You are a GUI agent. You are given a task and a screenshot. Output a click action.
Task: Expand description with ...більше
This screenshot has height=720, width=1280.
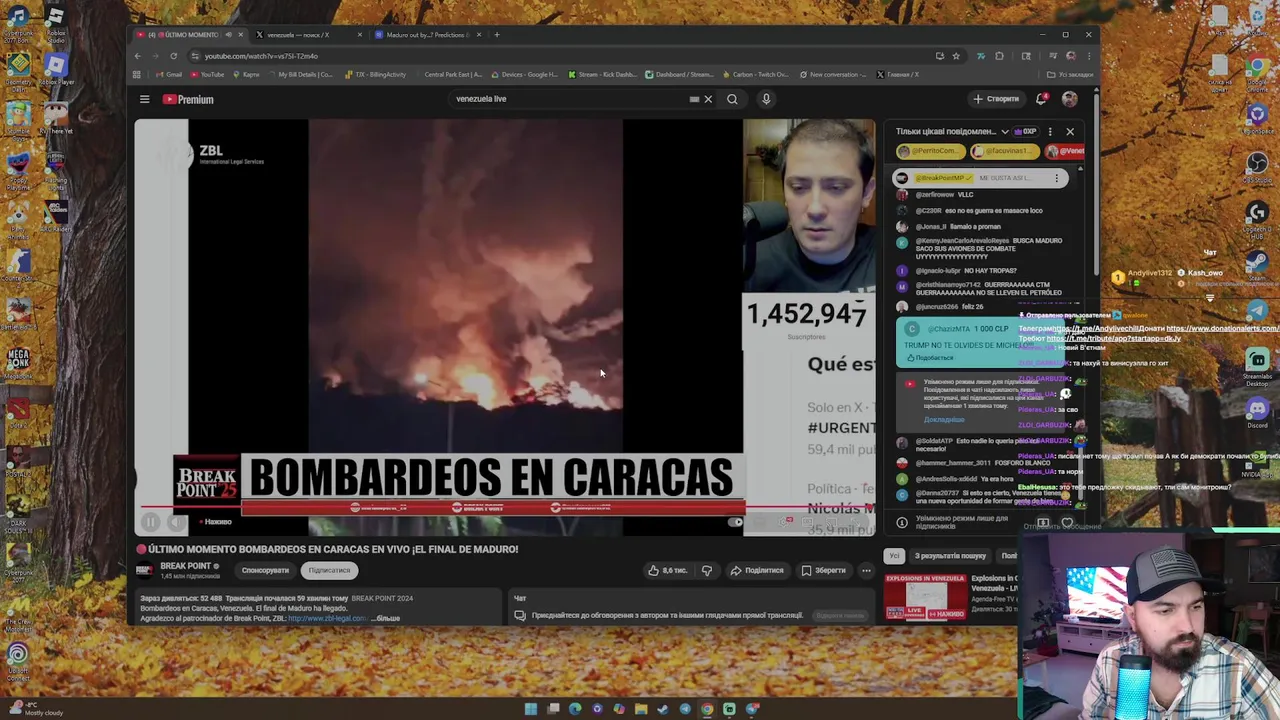click(x=386, y=618)
